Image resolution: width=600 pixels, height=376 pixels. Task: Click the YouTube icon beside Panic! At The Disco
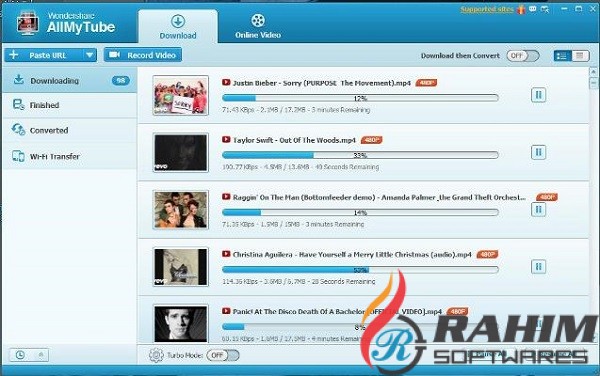226,311
